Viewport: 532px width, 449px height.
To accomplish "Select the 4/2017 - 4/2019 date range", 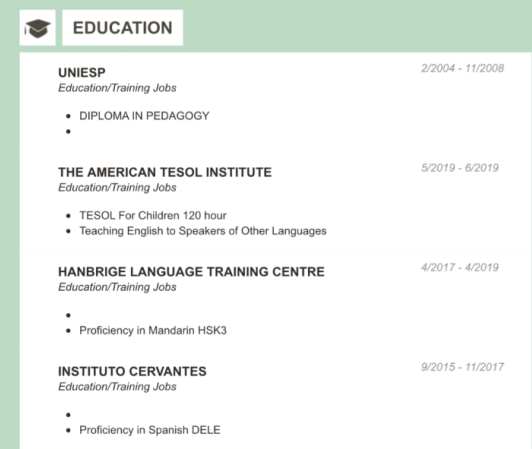I will [x=460, y=267].
